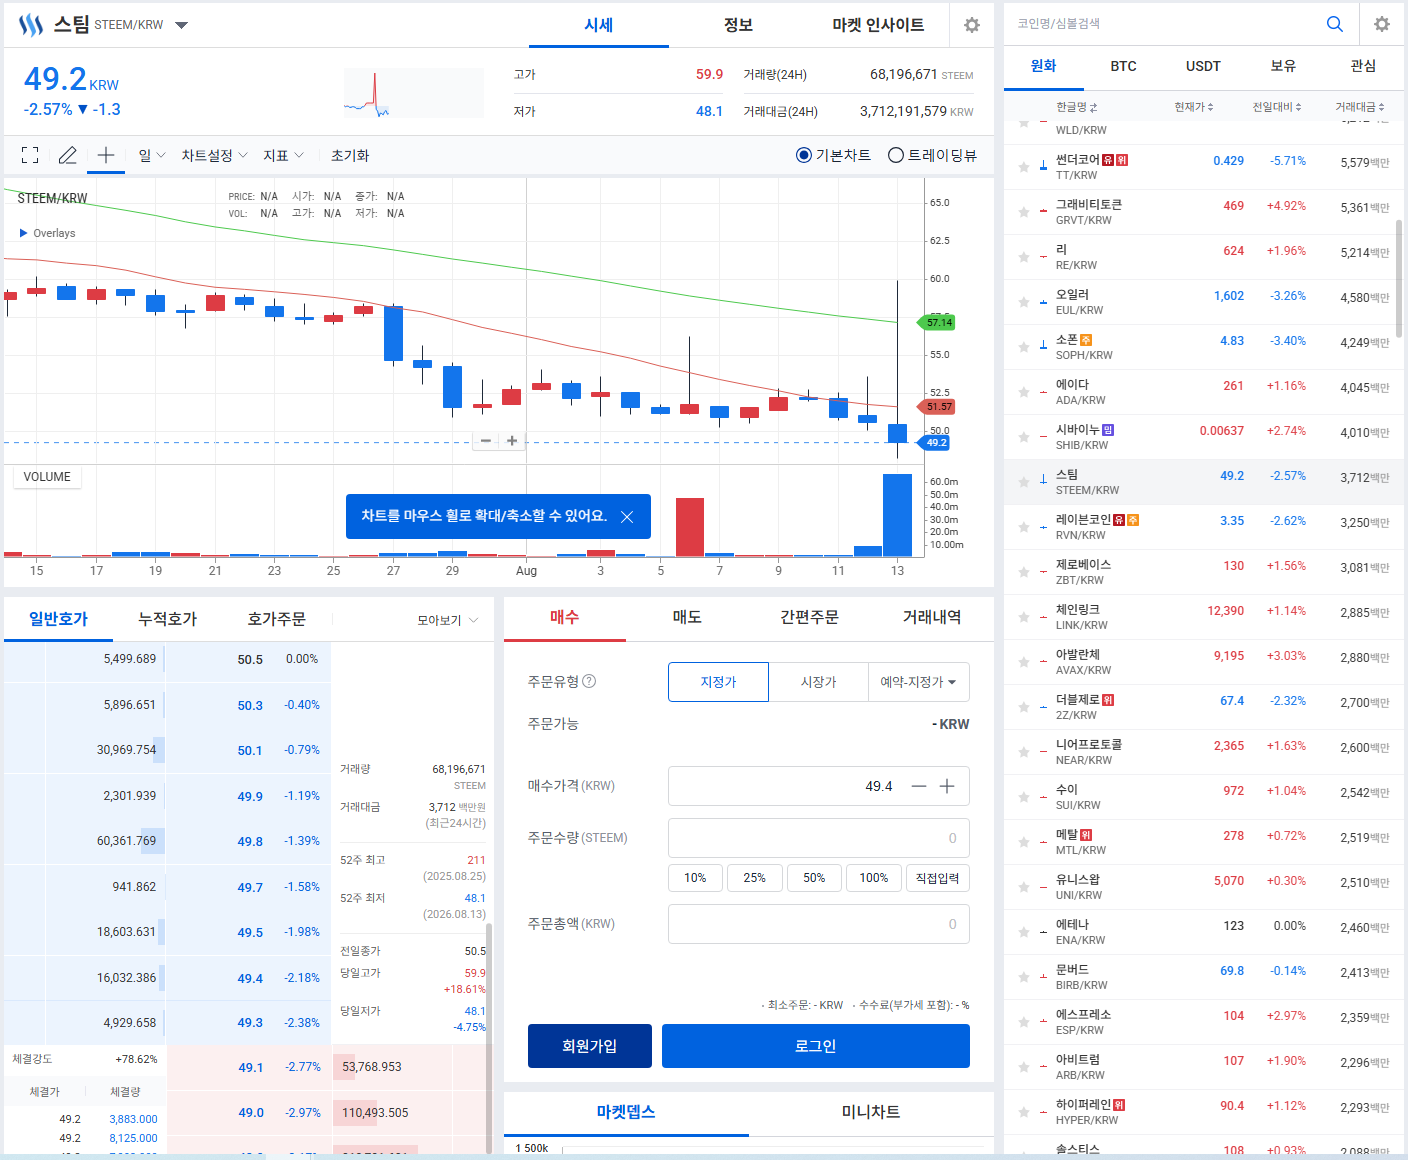Viewport: 1408px width, 1160px height.
Task: Switch to the 매도 tab
Action: tap(687, 617)
